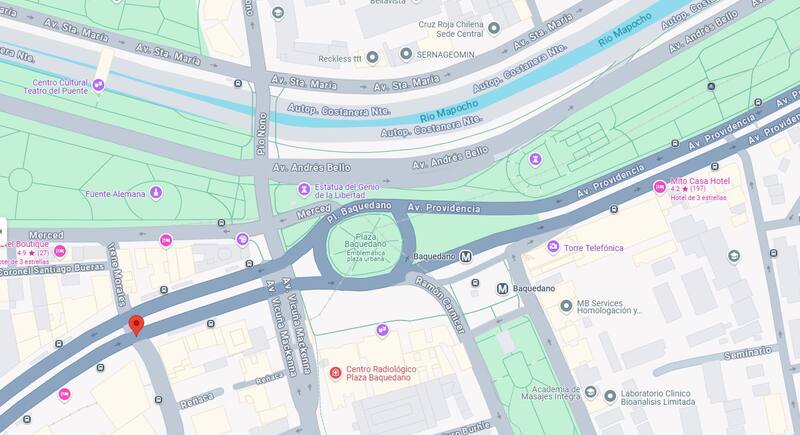Click the second Baquedano metro icon below roundabout
Image resolution: width=800 pixels, height=435 pixels.
(502, 289)
